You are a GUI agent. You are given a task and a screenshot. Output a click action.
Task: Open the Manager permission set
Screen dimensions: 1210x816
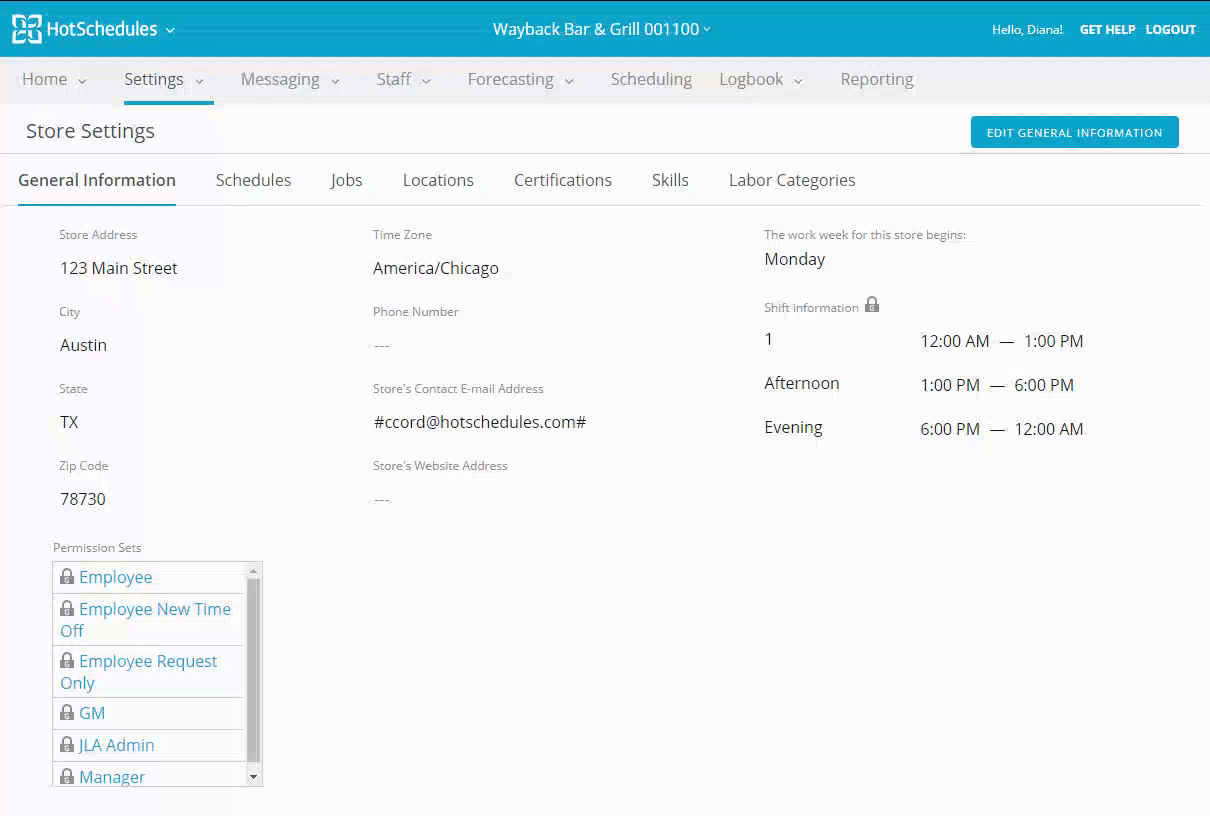(x=112, y=777)
